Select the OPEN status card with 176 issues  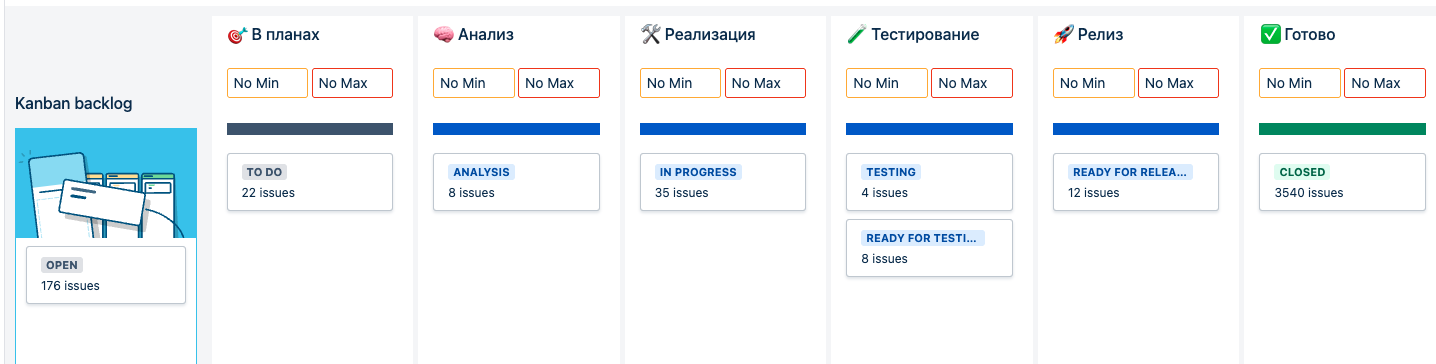[x=106, y=275]
